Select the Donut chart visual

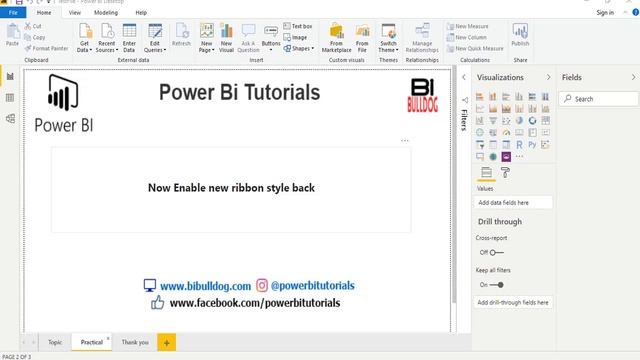[532, 120]
